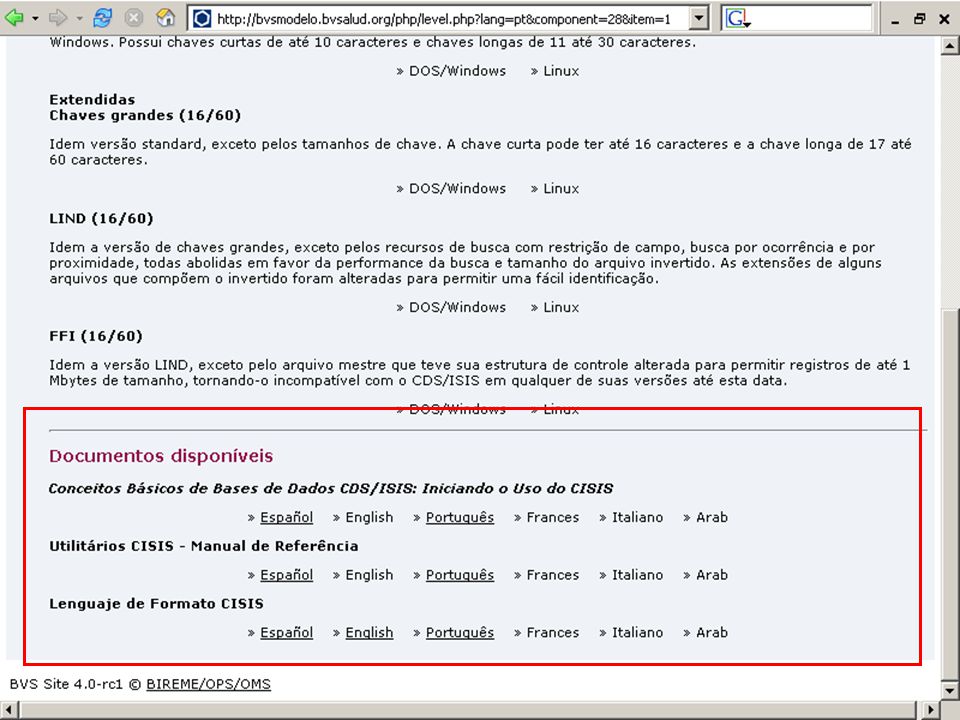
Task: Open Italiano link for Utilitários CISIS manual
Action: [x=637, y=576]
